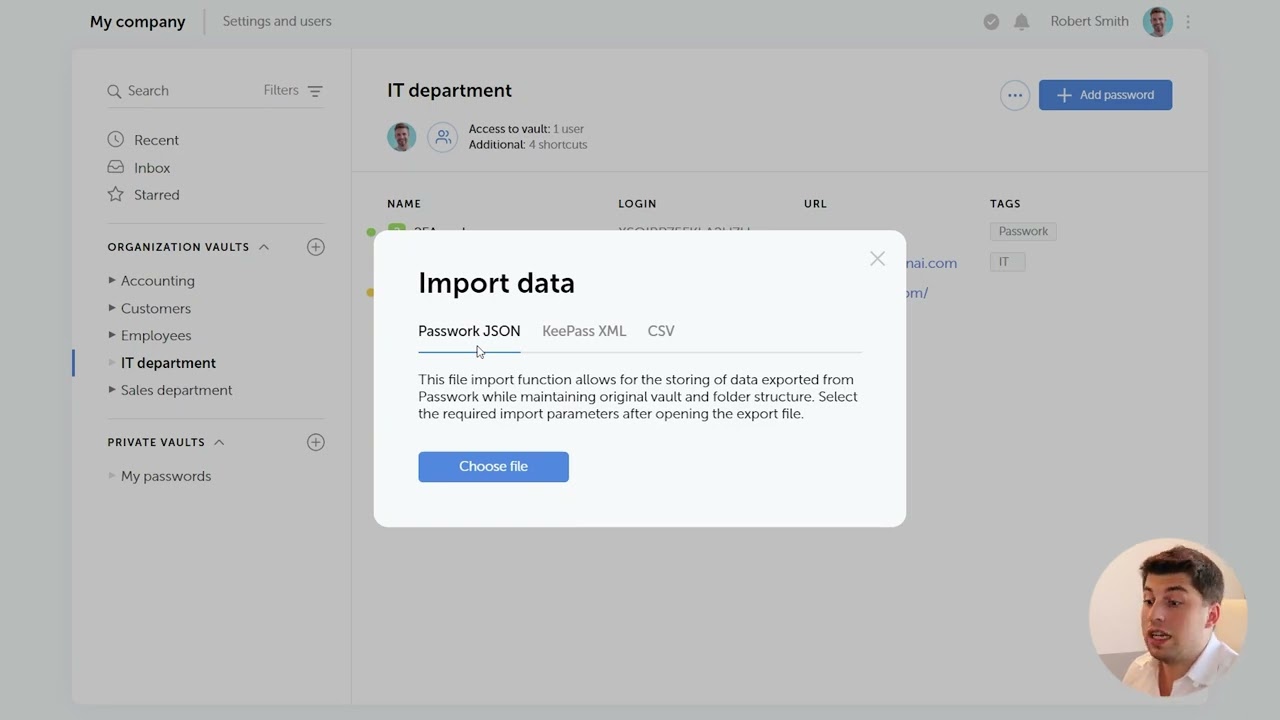
Task: Click the Inbox tray icon
Action: (116, 167)
